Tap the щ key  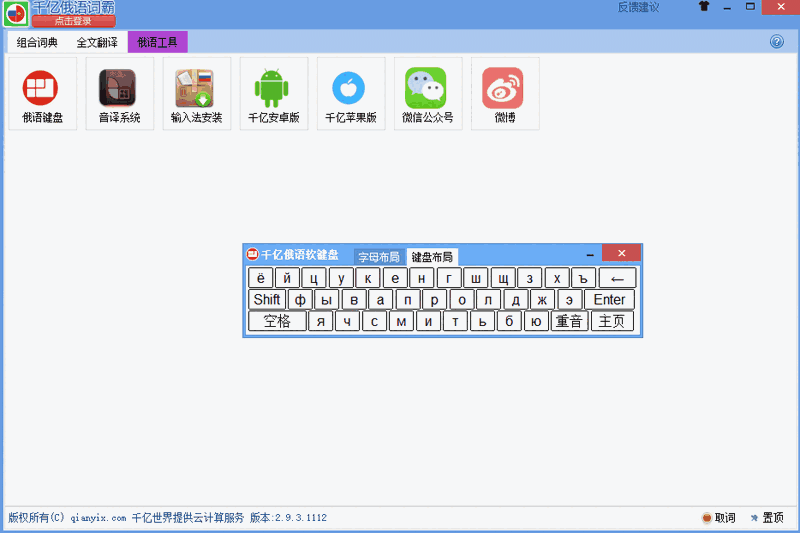tap(503, 278)
